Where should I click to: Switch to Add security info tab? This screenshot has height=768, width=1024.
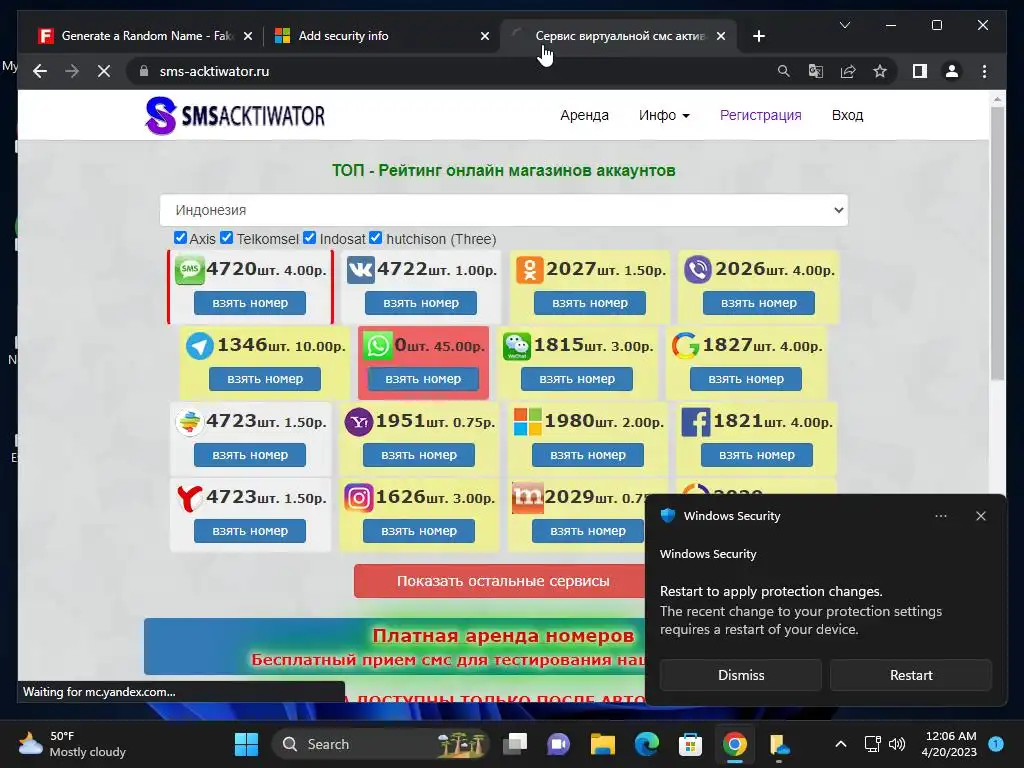381,36
